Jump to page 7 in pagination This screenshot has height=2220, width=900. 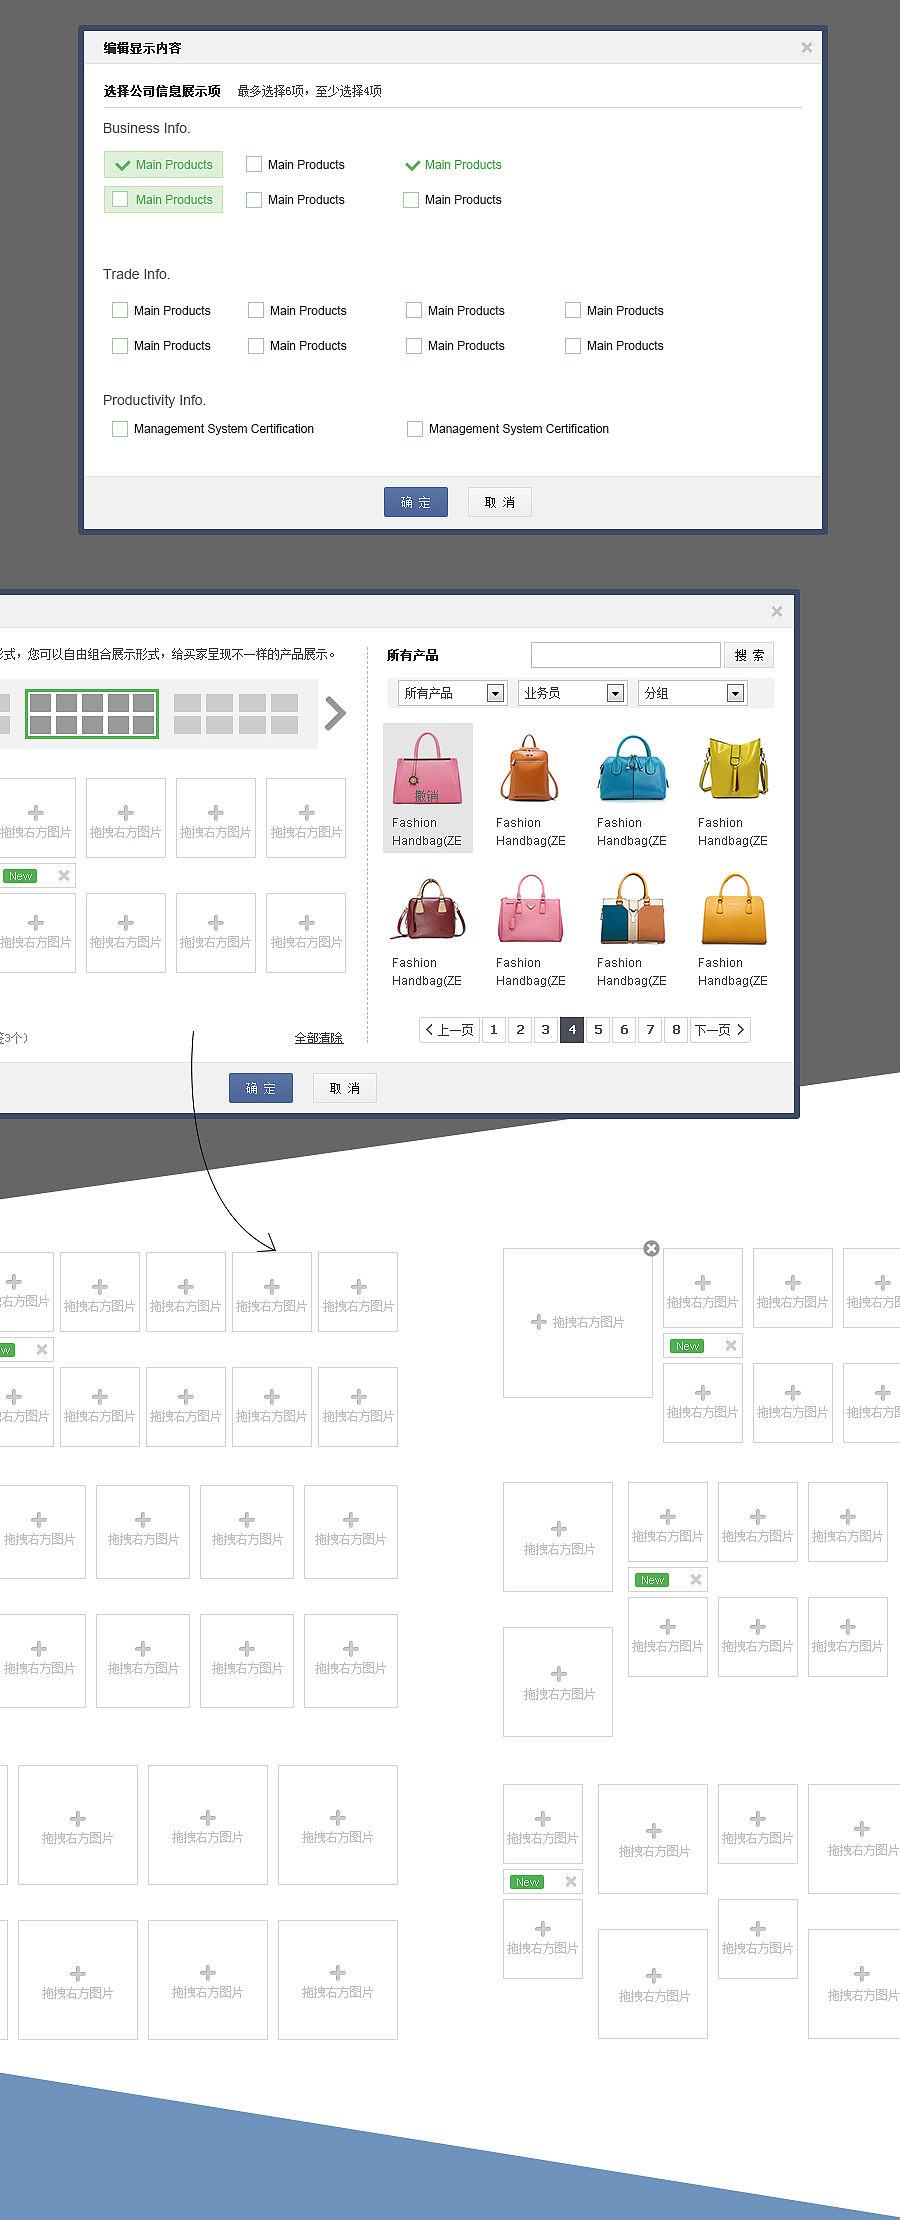650,1030
